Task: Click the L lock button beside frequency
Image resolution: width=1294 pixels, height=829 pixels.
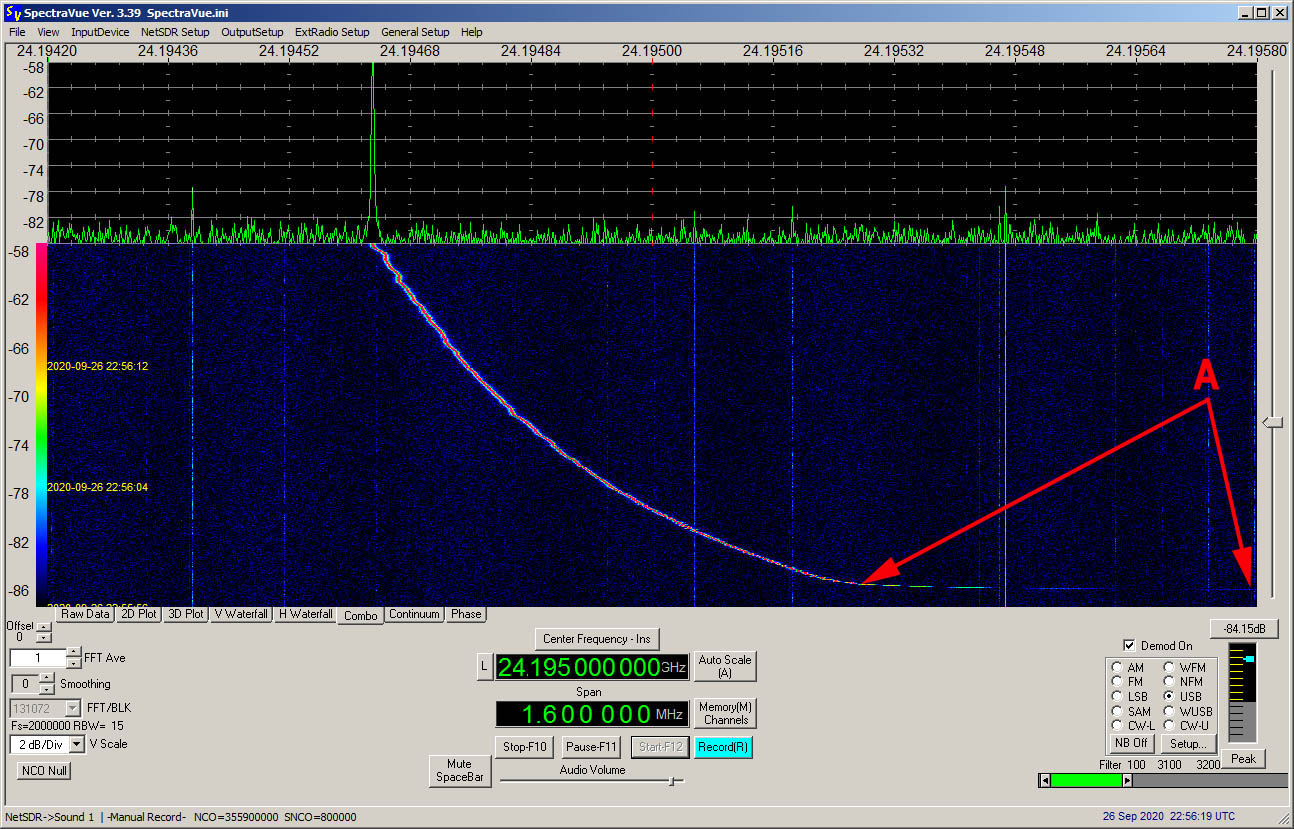Action: point(484,667)
